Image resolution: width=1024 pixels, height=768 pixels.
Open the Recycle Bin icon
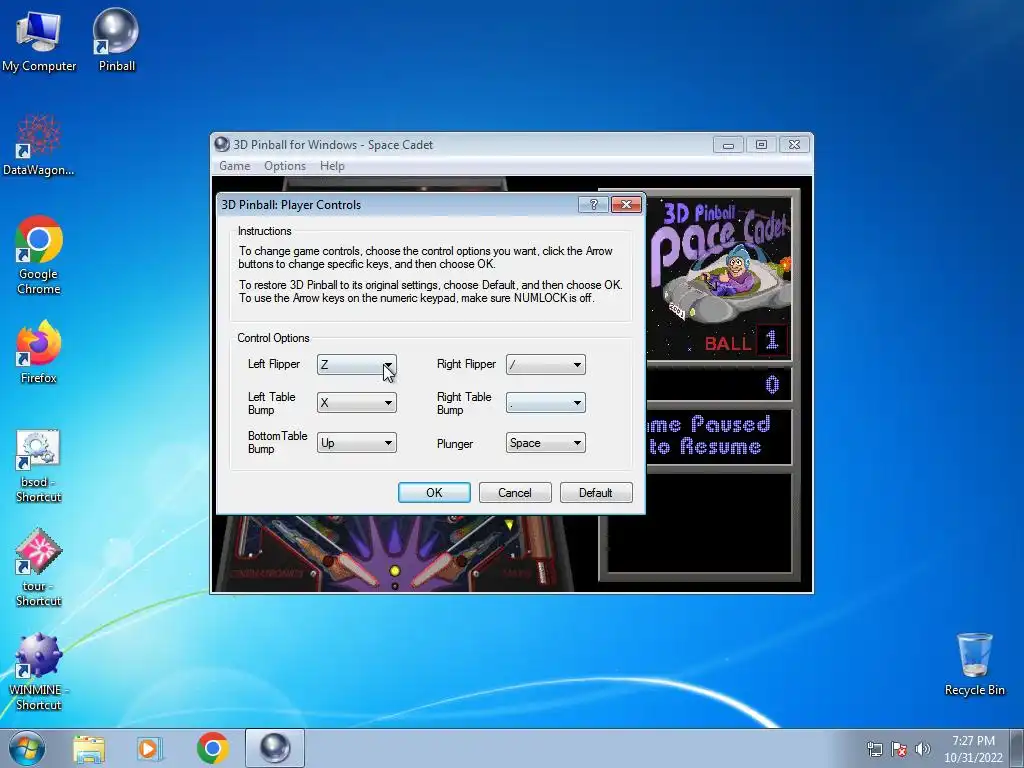pyautogui.click(x=974, y=664)
